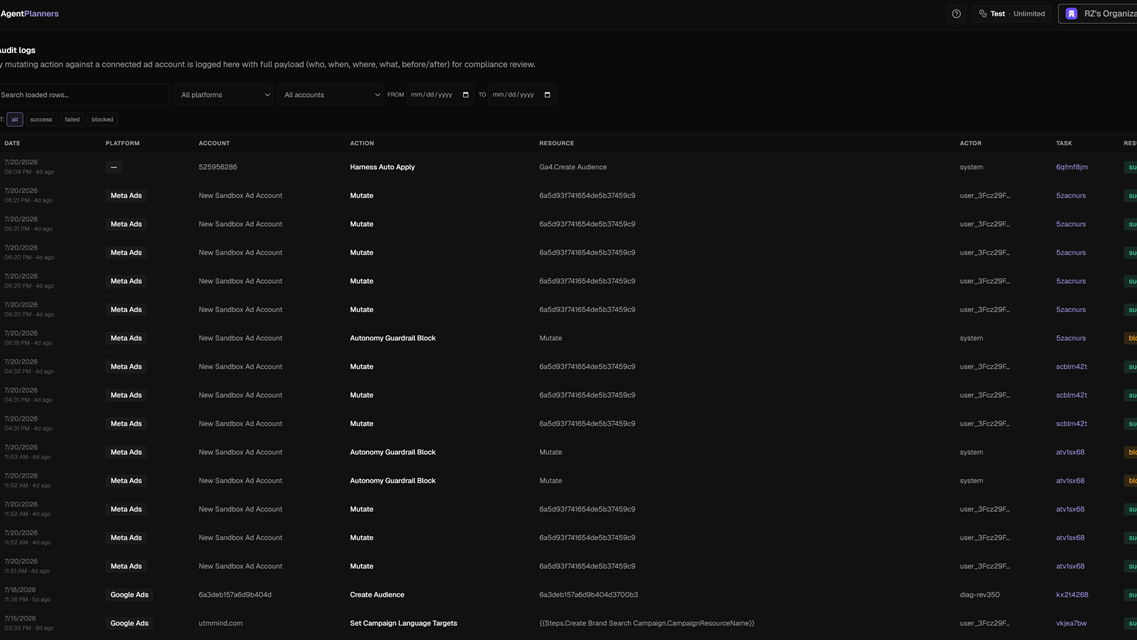Open the help question-mark icon
This screenshot has height=640, width=1137.
point(956,14)
